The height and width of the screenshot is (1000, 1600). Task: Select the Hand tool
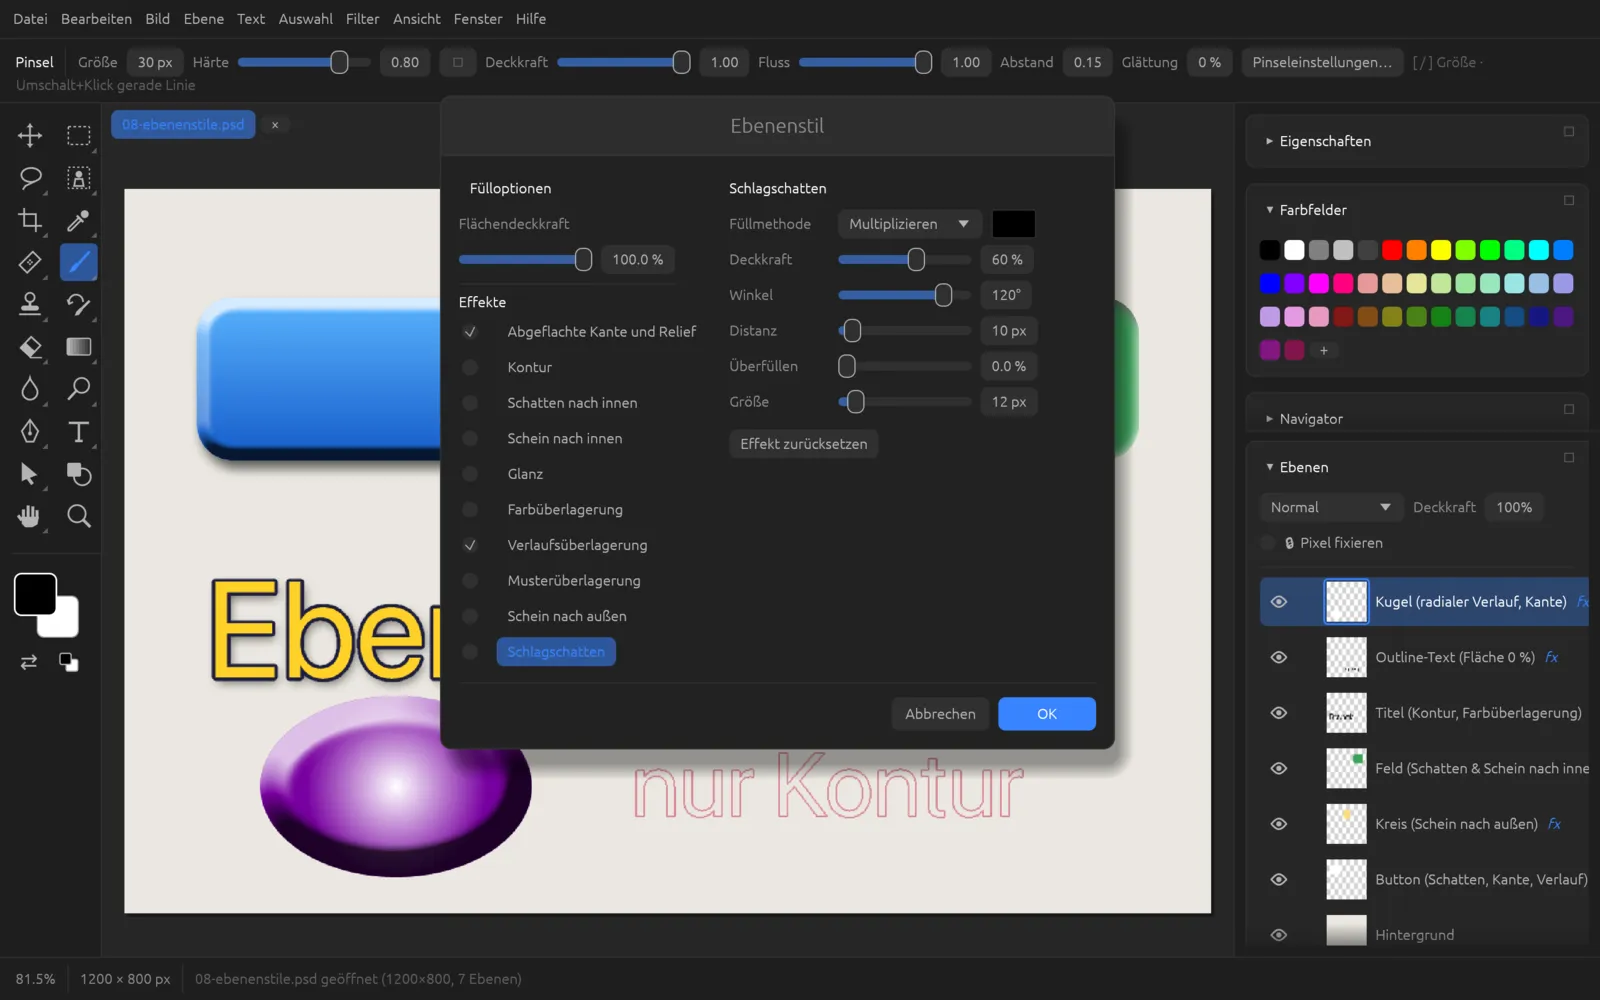pos(30,516)
